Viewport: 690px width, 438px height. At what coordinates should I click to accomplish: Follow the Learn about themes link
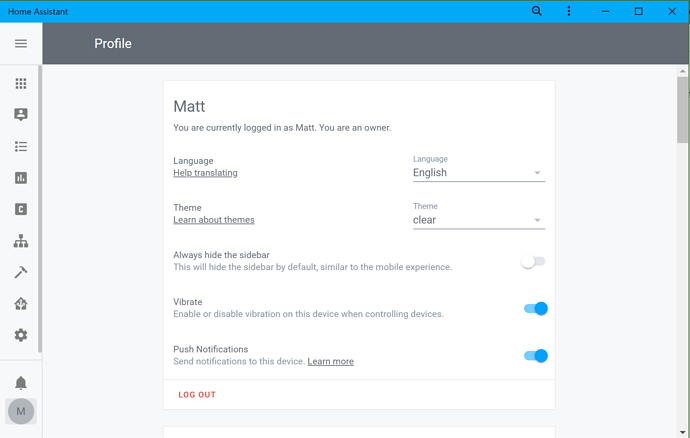tap(214, 220)
